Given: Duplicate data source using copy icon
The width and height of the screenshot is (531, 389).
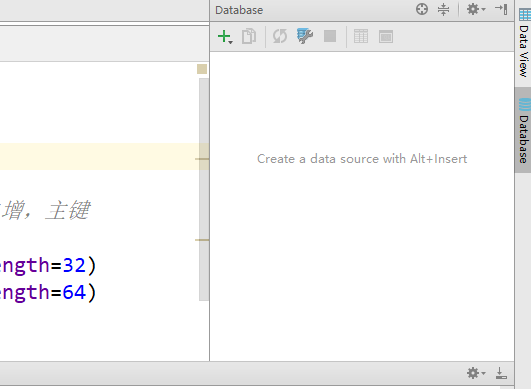Looking at the screenshot, I should pos(249,36).
